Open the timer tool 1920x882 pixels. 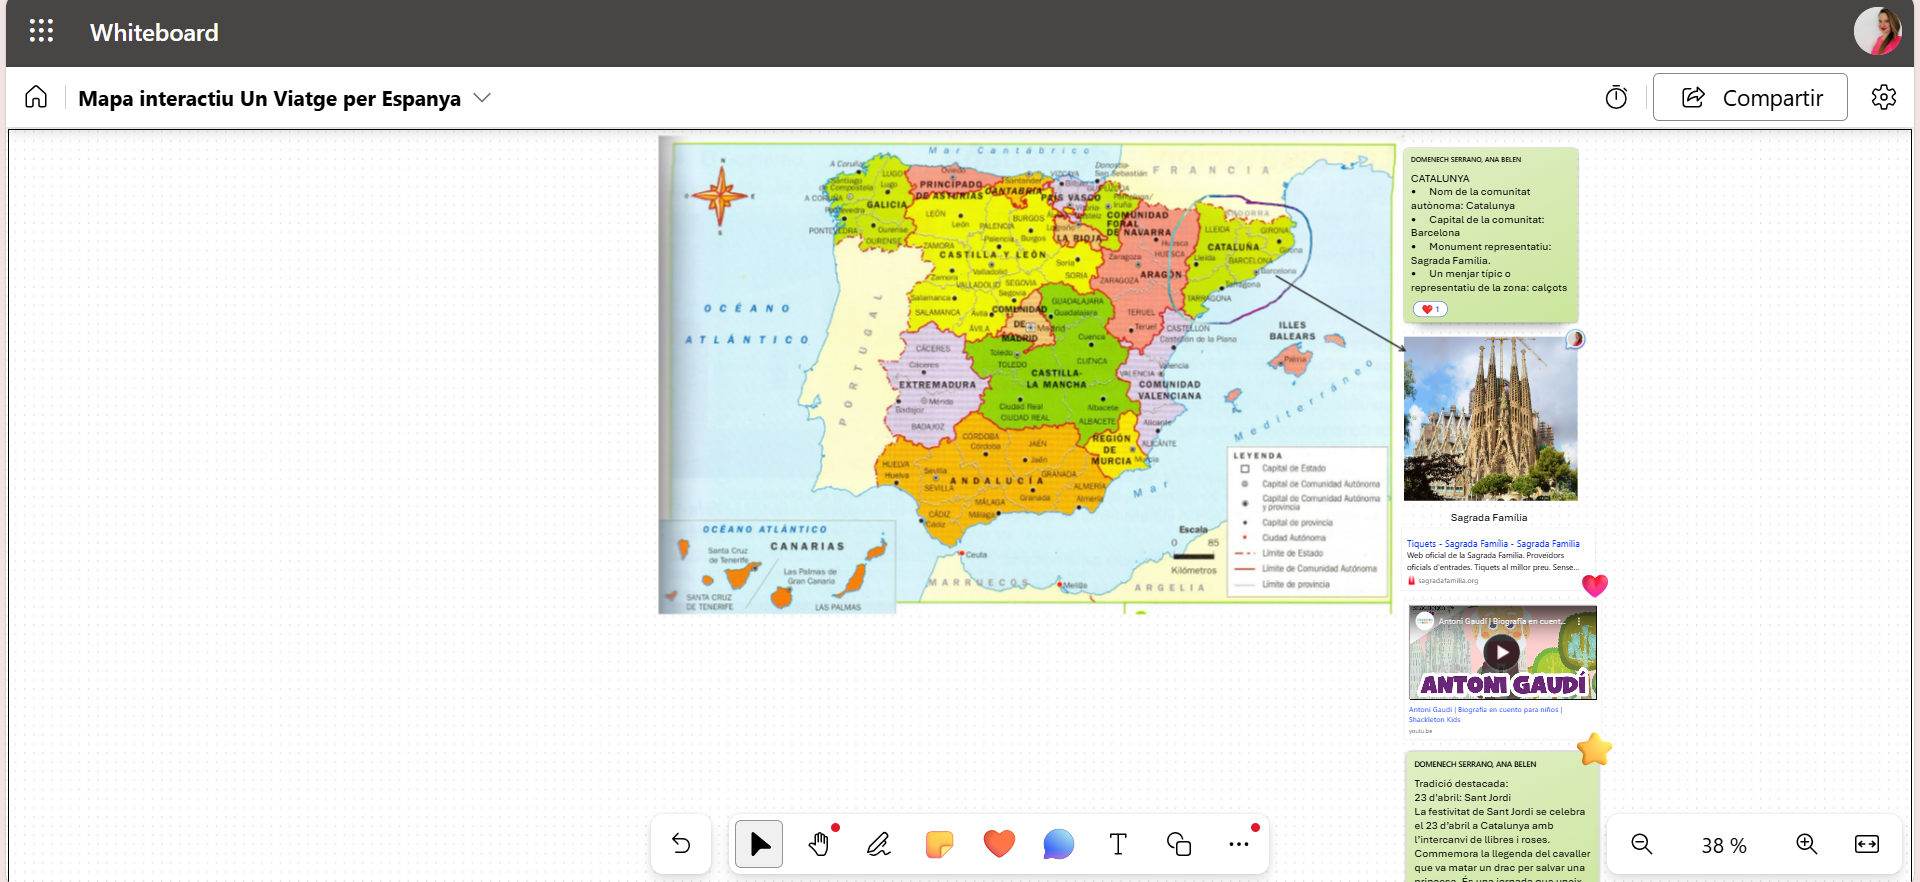1616,97
